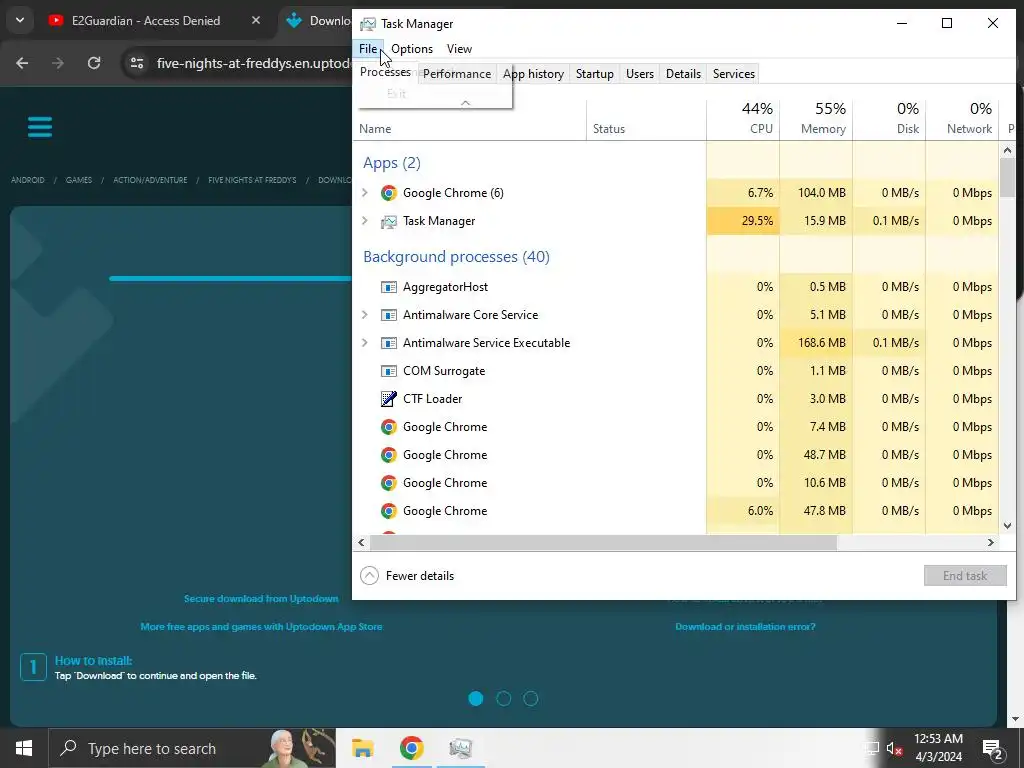Go back in the Chrome browser

click(x=22, y=63)
